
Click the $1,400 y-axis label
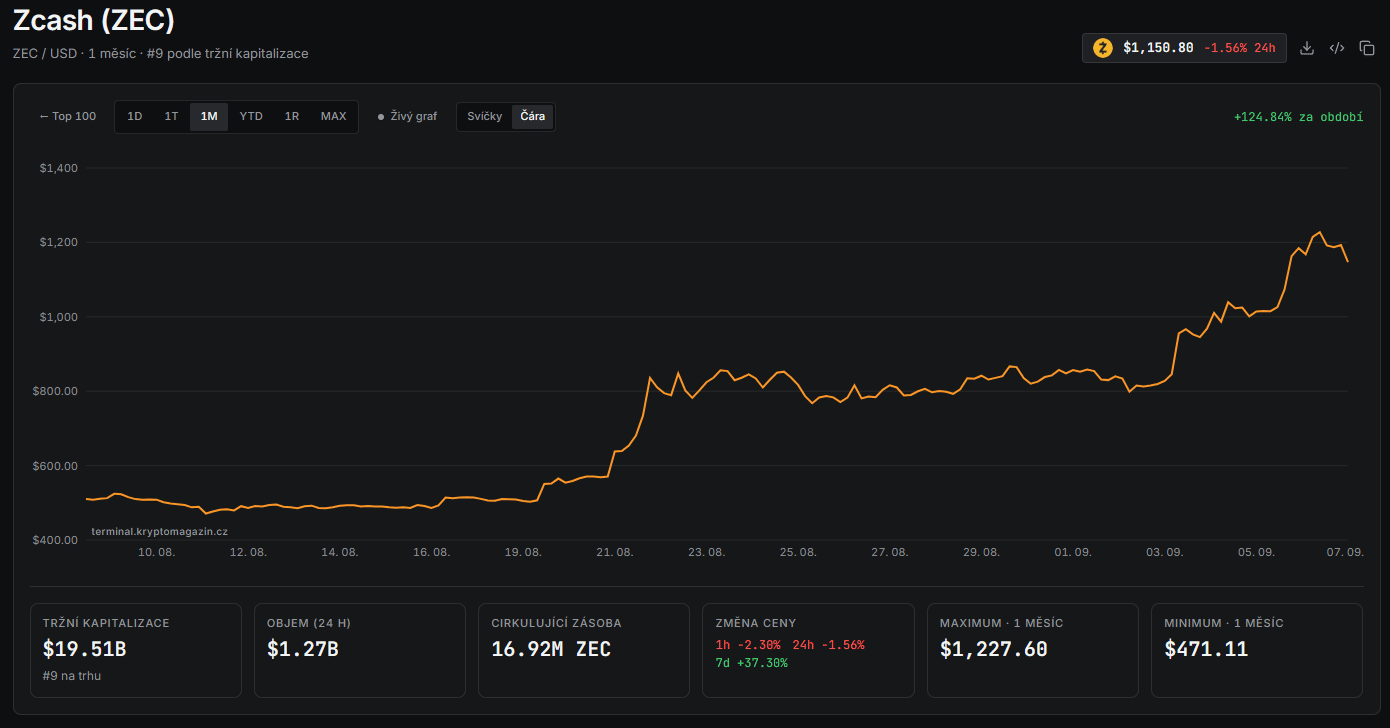tap(59, 168)
